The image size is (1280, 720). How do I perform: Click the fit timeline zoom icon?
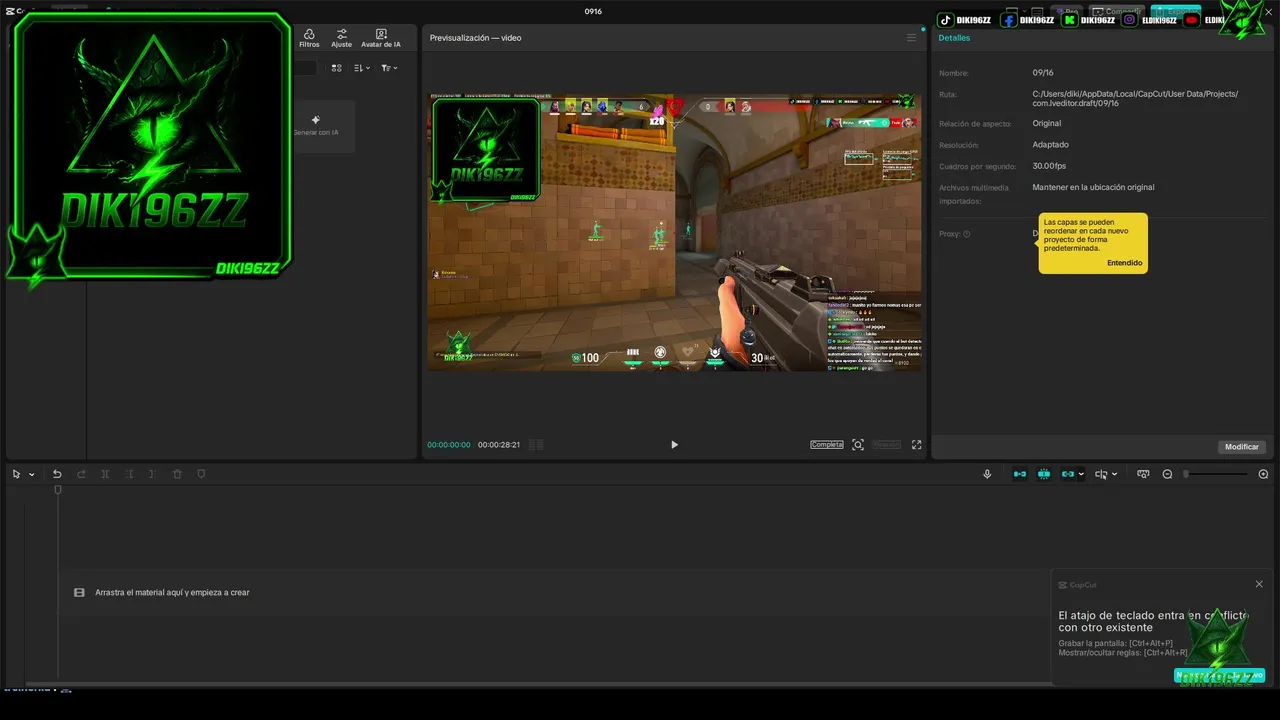tap(1143, 474)
